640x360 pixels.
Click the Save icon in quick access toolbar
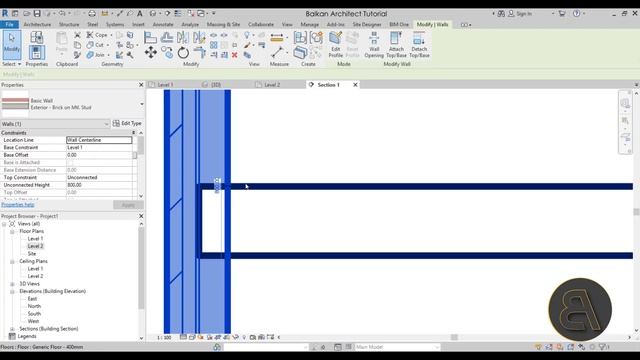click(37, 13)
